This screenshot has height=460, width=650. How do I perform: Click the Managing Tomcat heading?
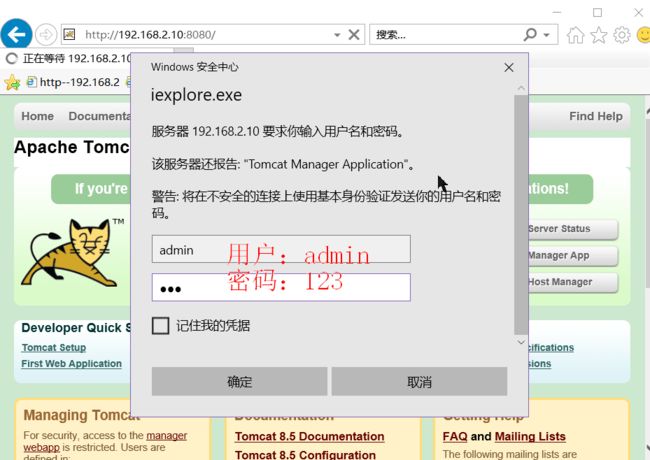click(x=81, y=415)
